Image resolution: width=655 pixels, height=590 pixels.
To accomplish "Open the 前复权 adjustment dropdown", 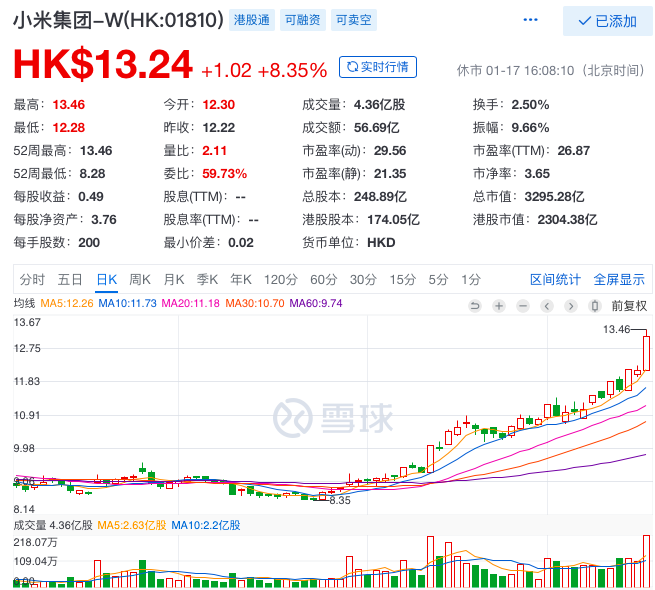I will (629, 306).
